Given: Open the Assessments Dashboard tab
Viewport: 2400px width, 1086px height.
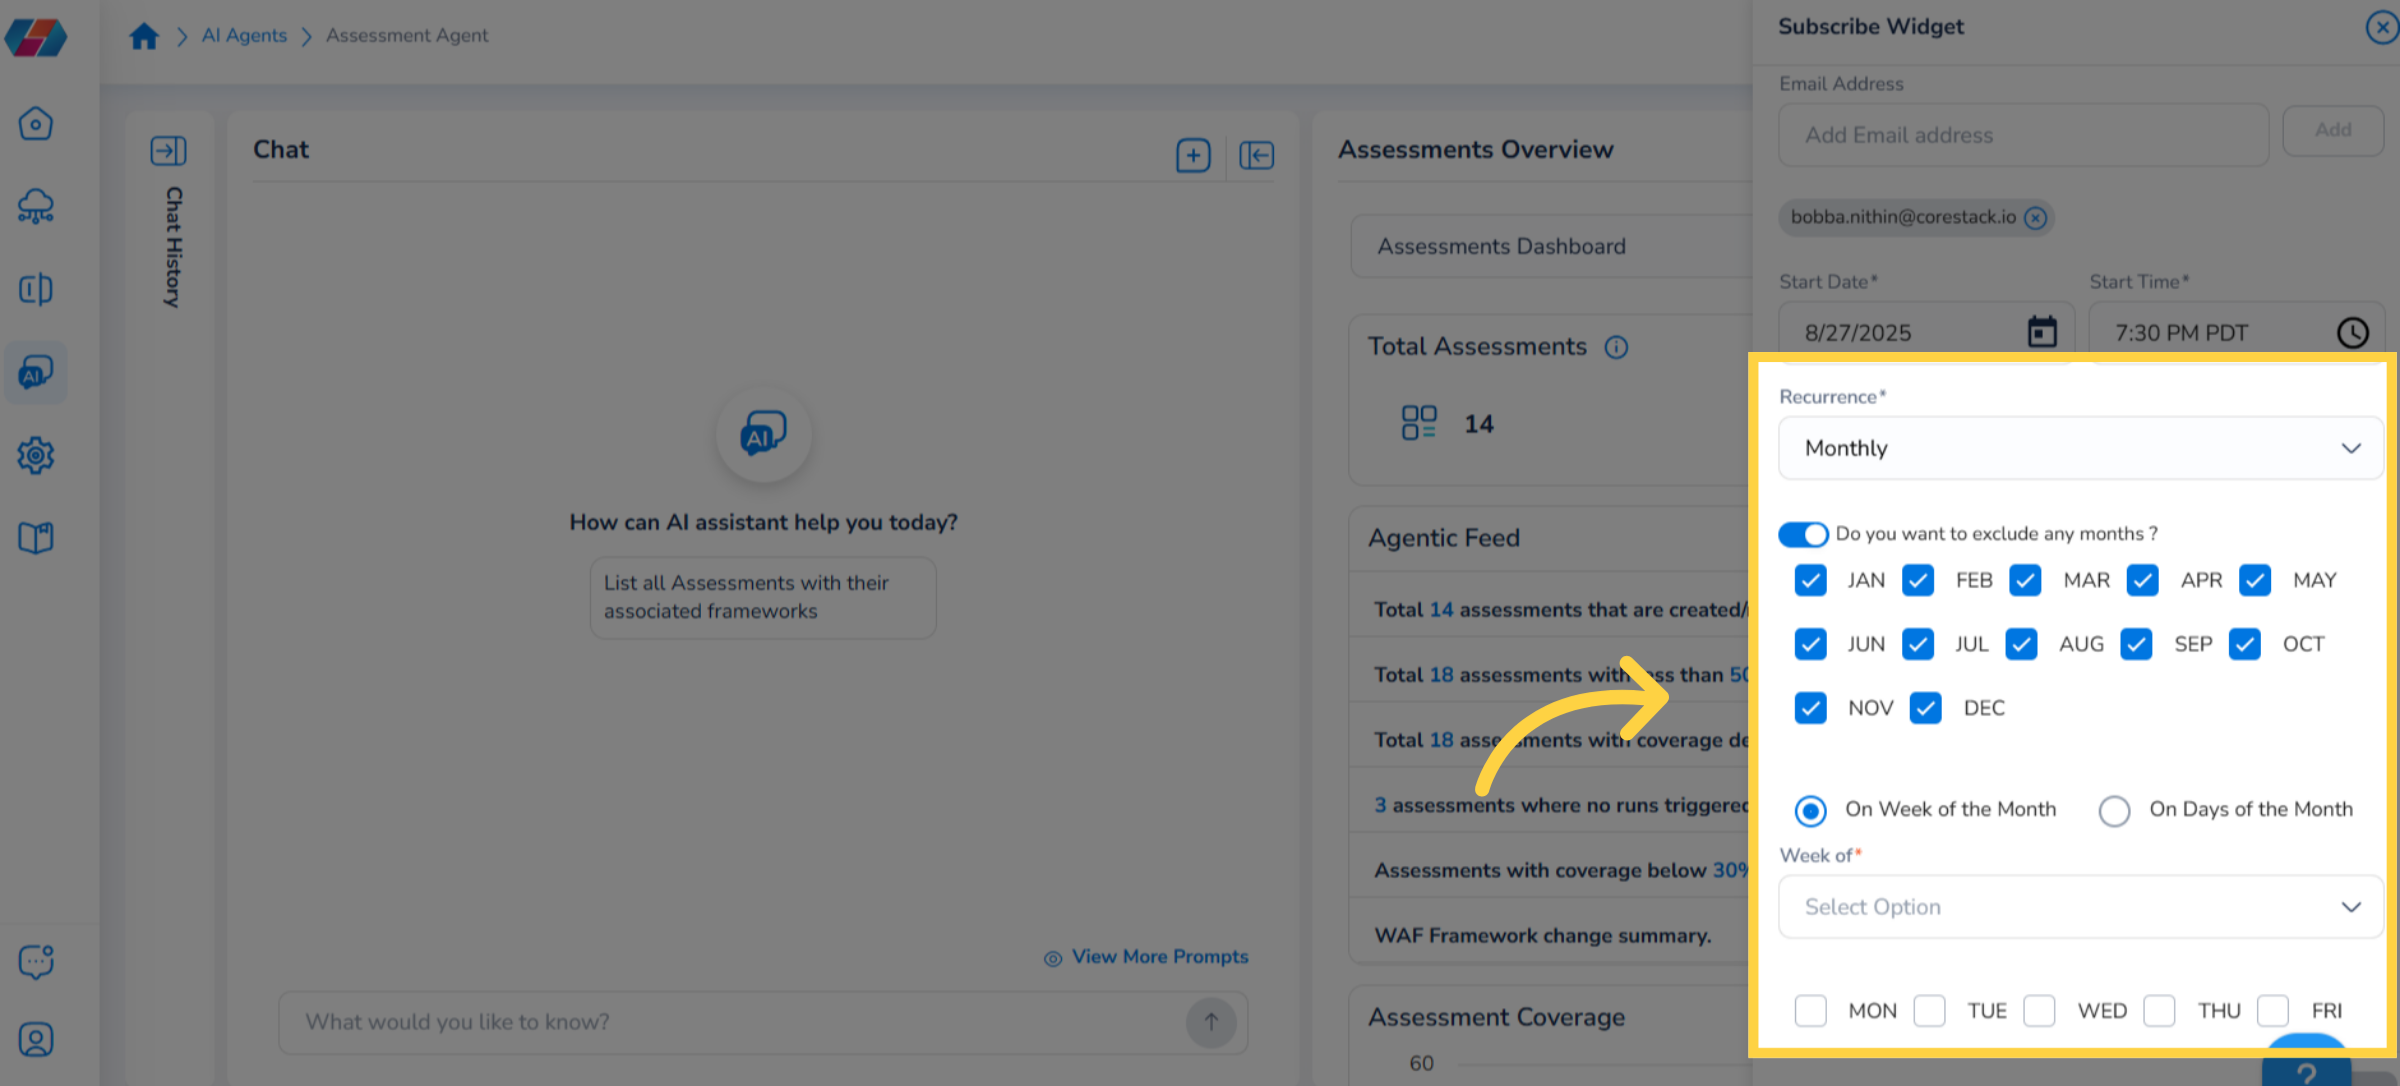Looking at the screenshot, I should 1501,246.
